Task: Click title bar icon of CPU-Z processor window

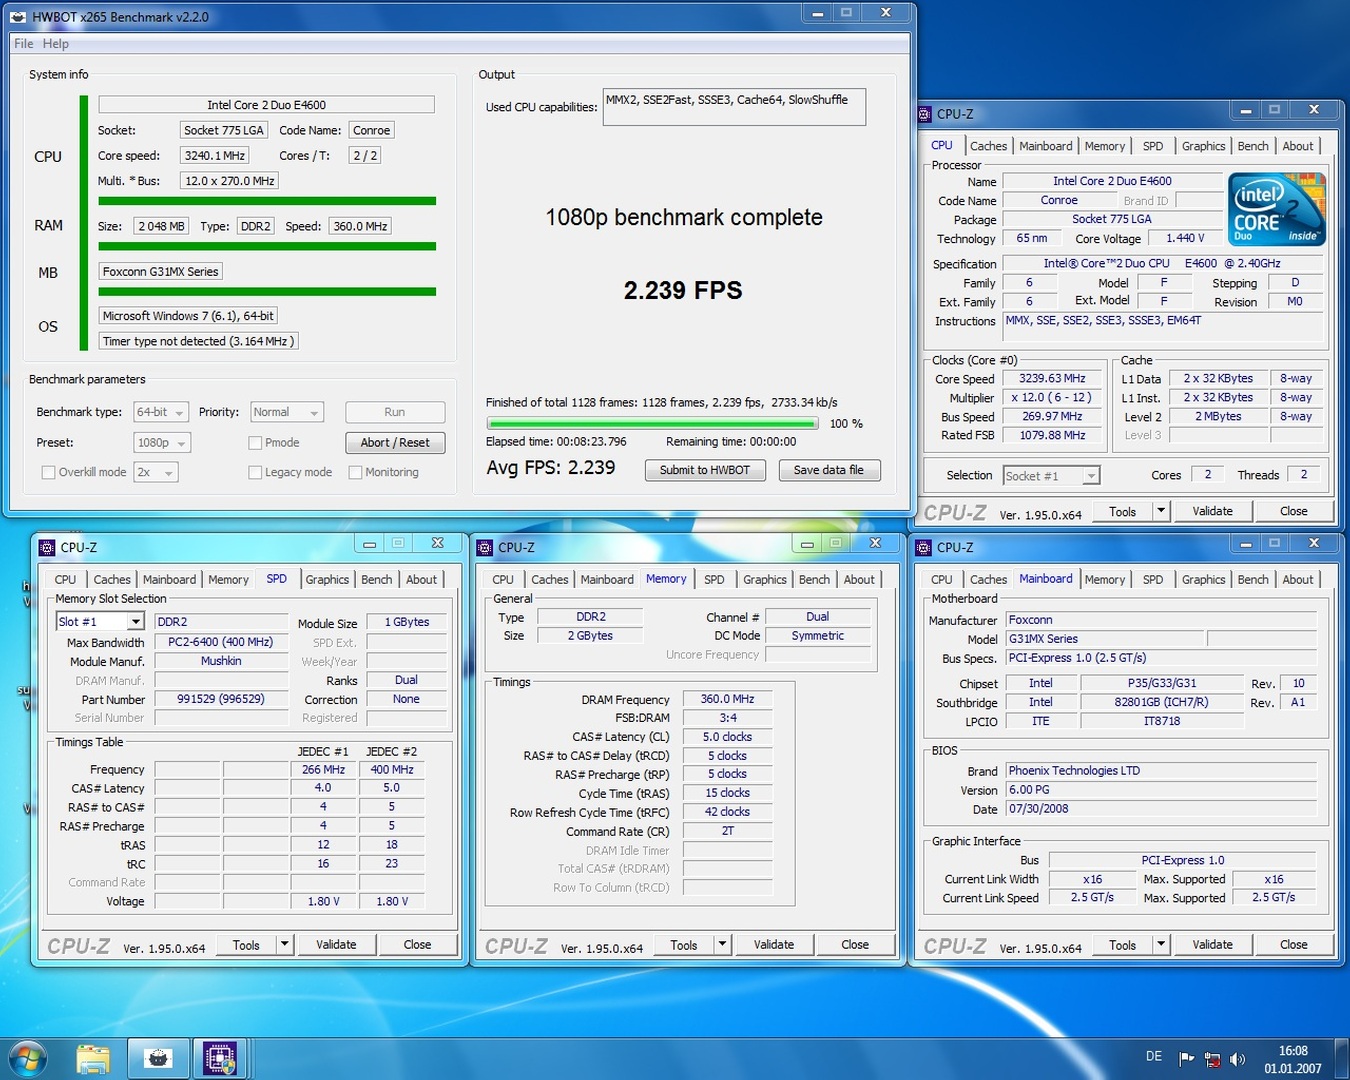Action: [x=924, y=114]
